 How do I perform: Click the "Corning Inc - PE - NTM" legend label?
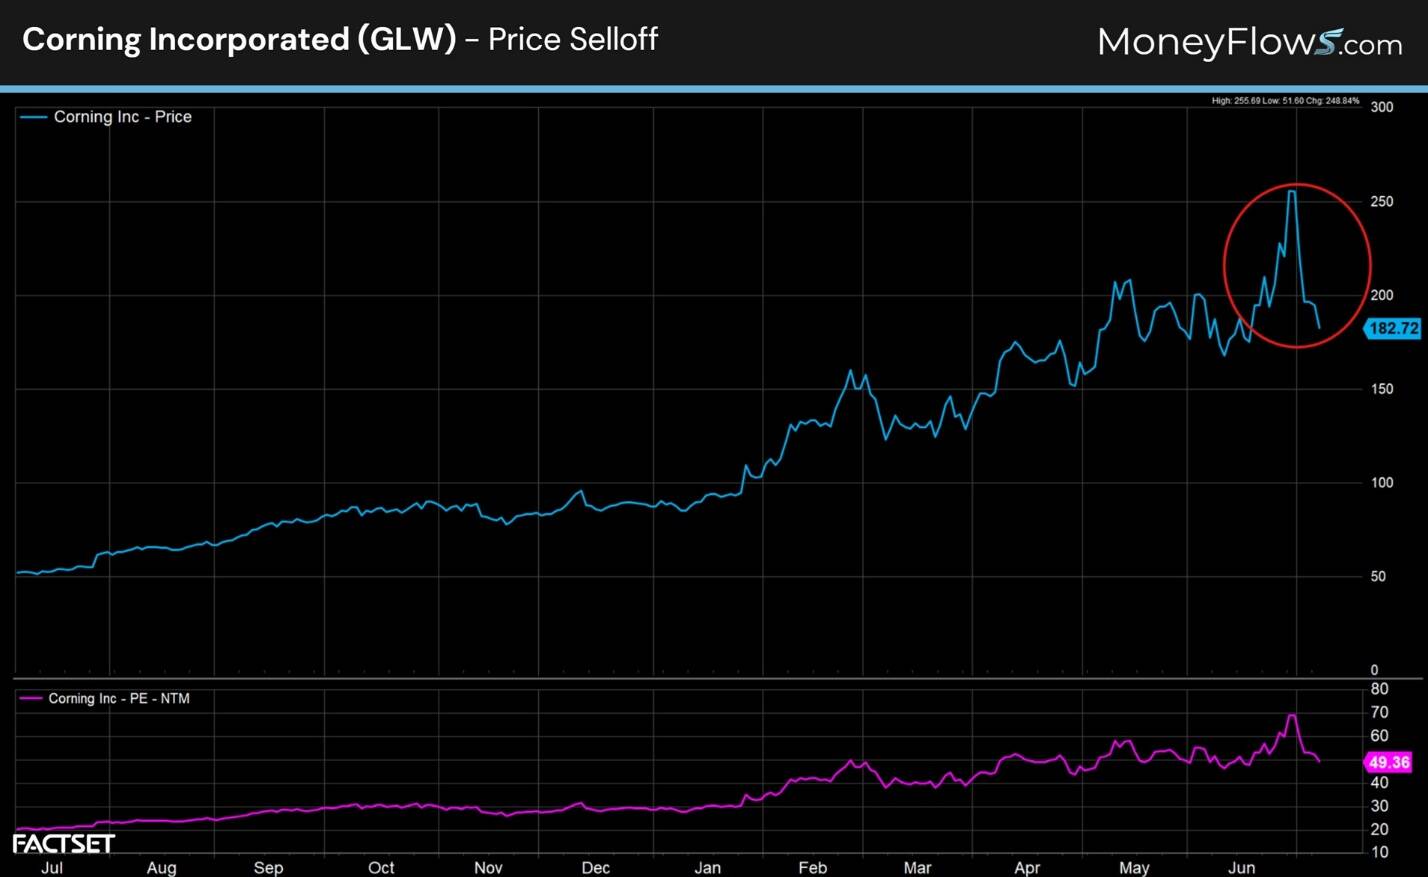coord(119,699)
